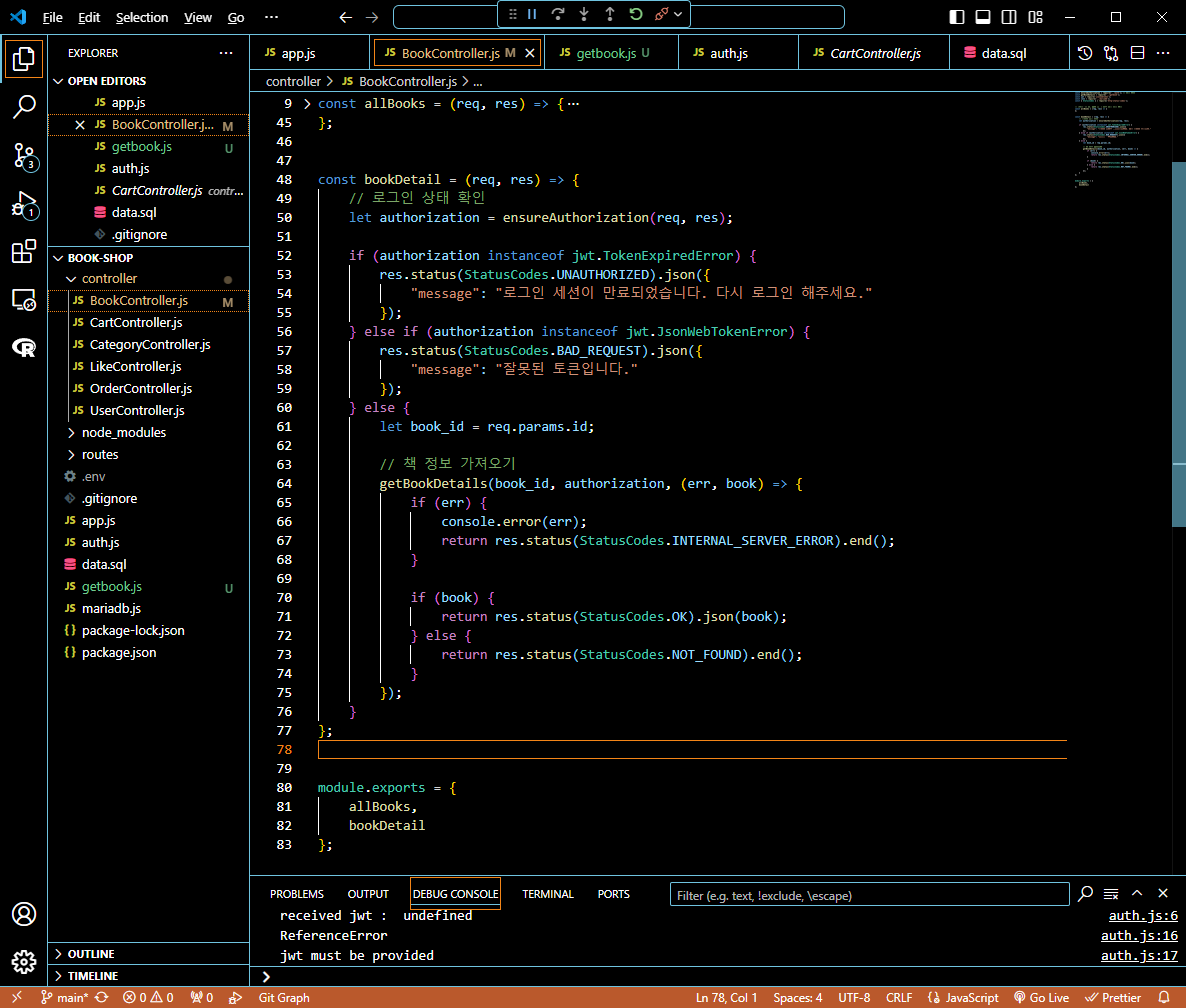Click Prettier in status bar

1113,997
